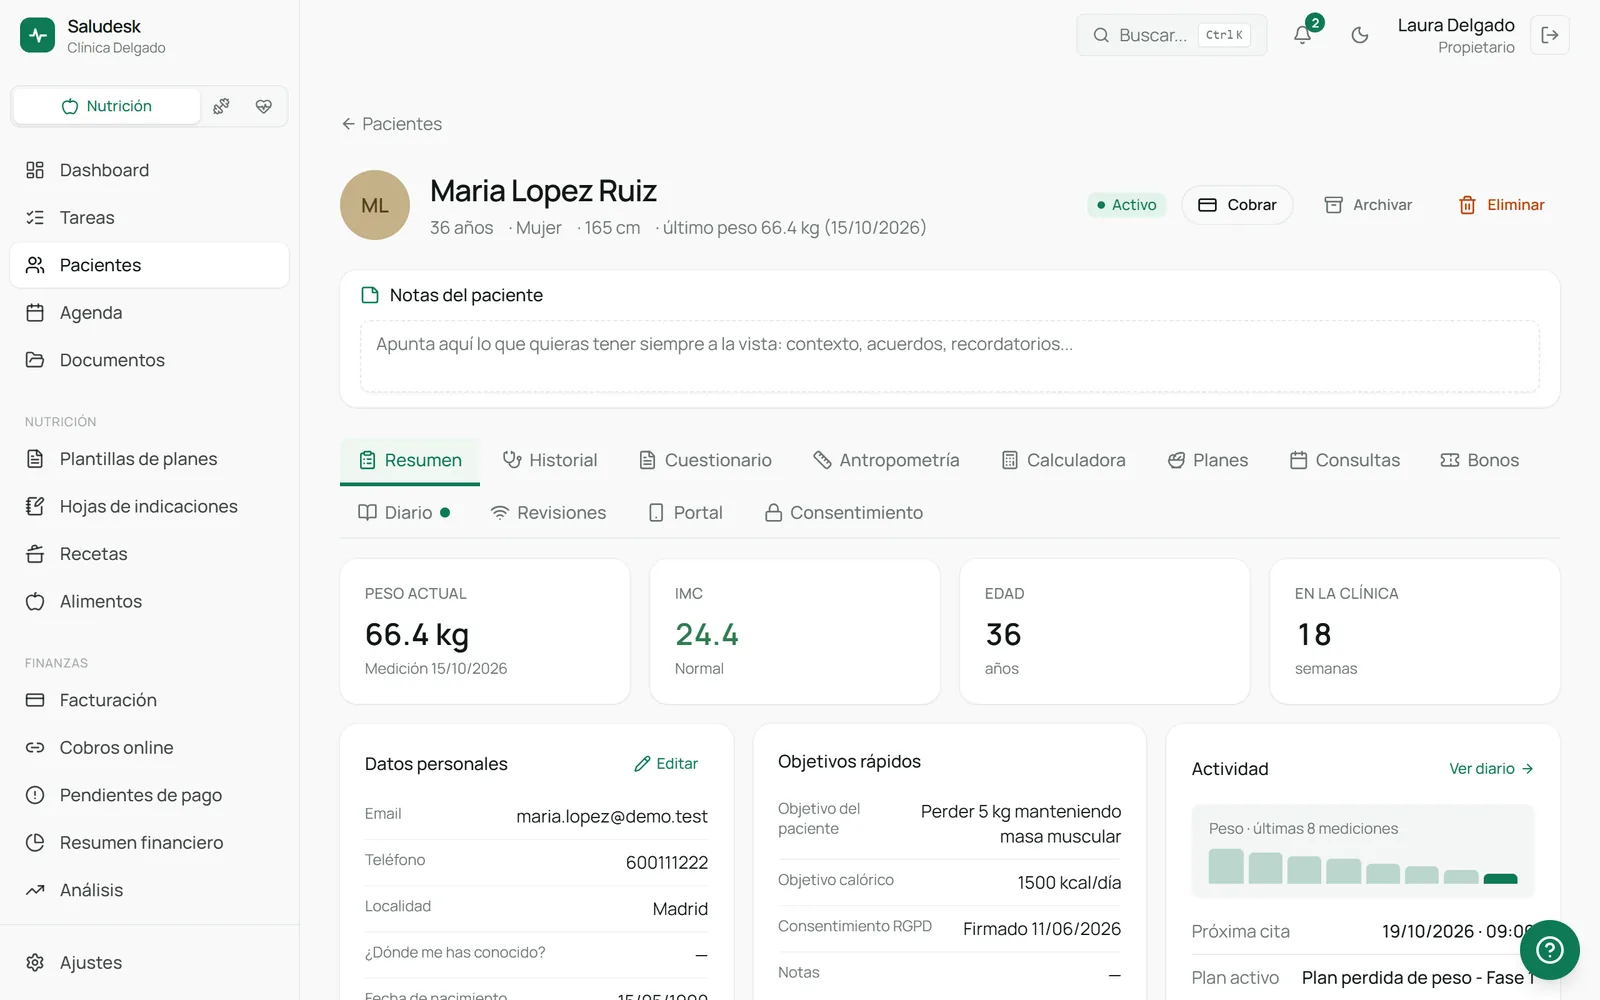Open the notifications bell
This screenshot has width=1600, height=1000.
[1302, 35]
